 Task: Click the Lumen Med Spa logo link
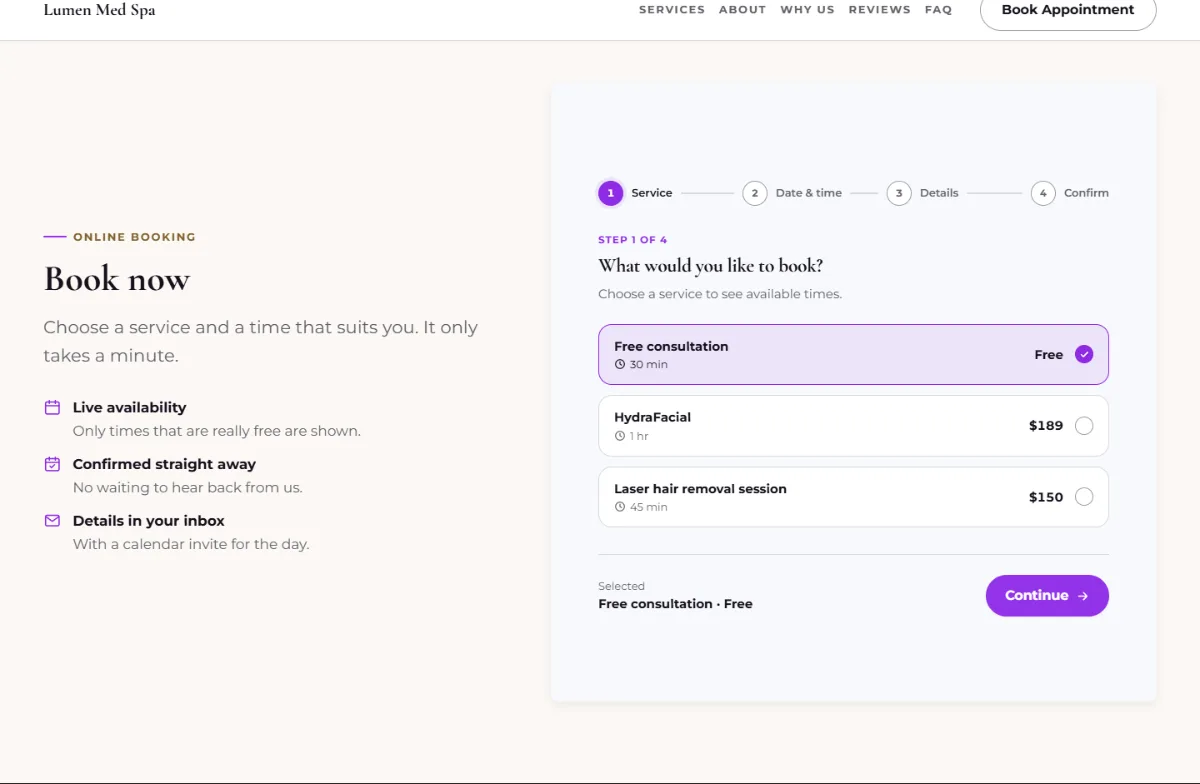[99, 10]
